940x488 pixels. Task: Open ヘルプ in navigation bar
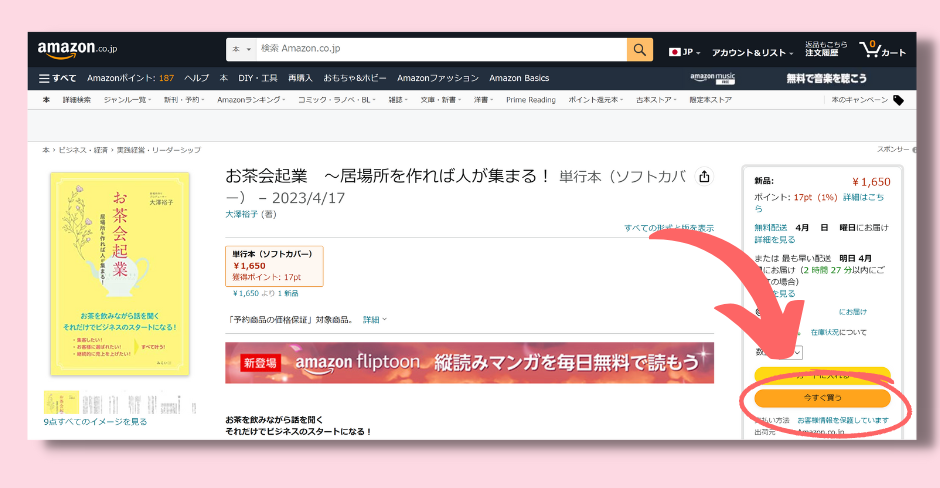197,78
